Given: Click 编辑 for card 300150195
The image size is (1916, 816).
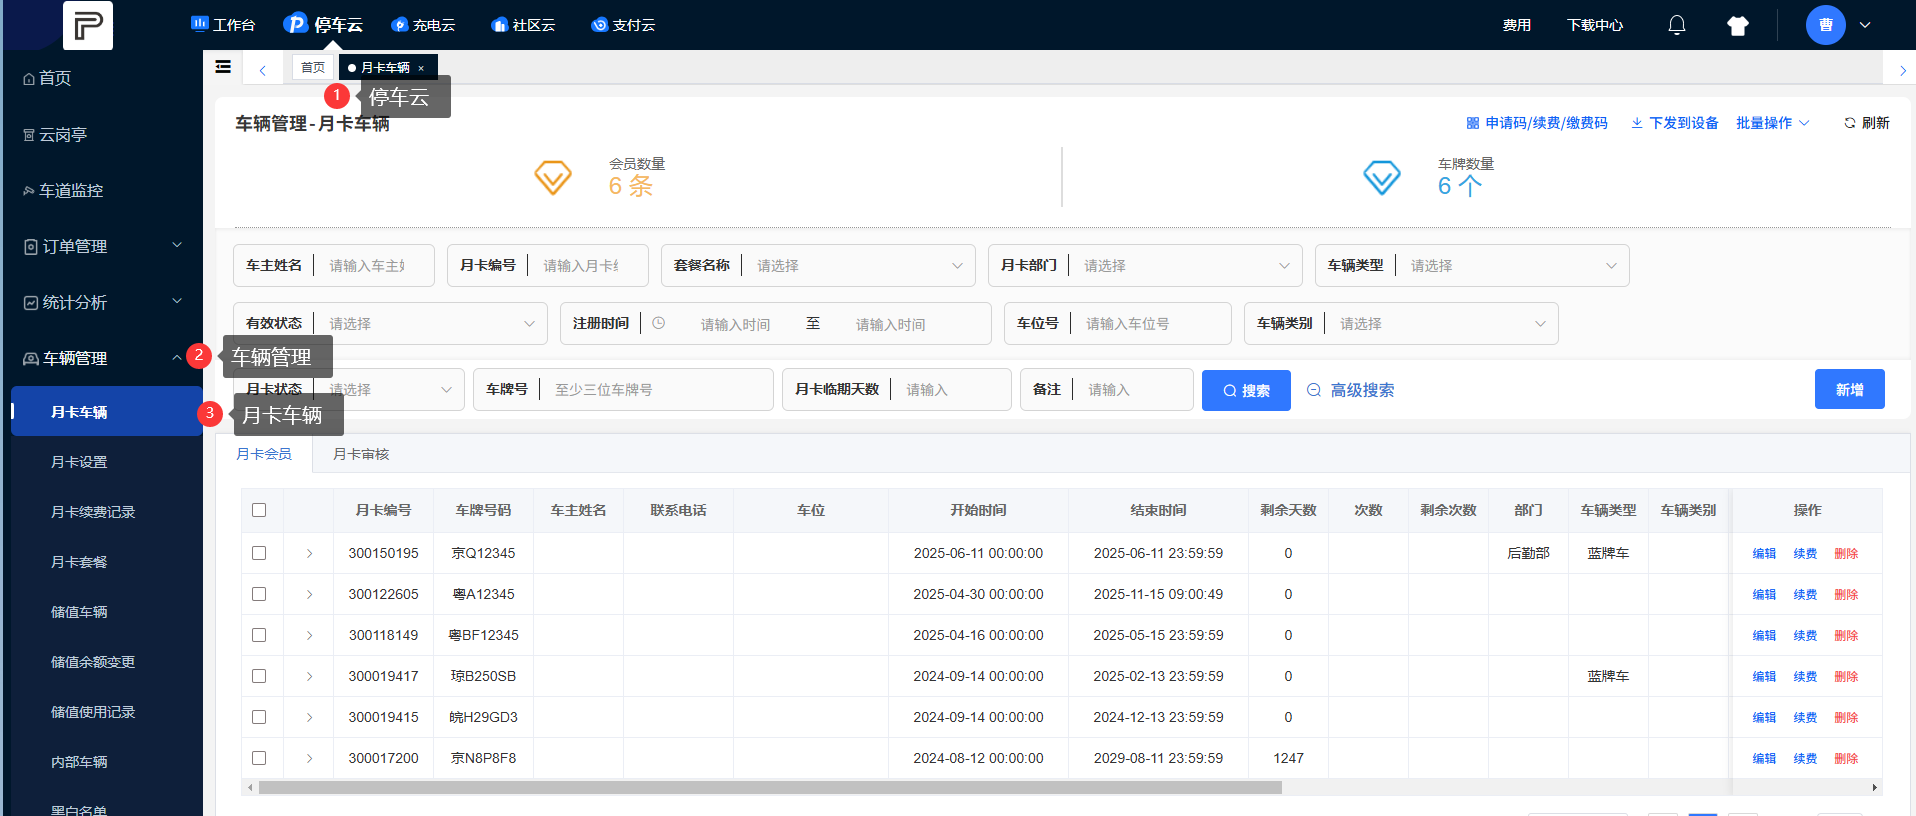Looking at the screenshot, I should click(1764, 553).
